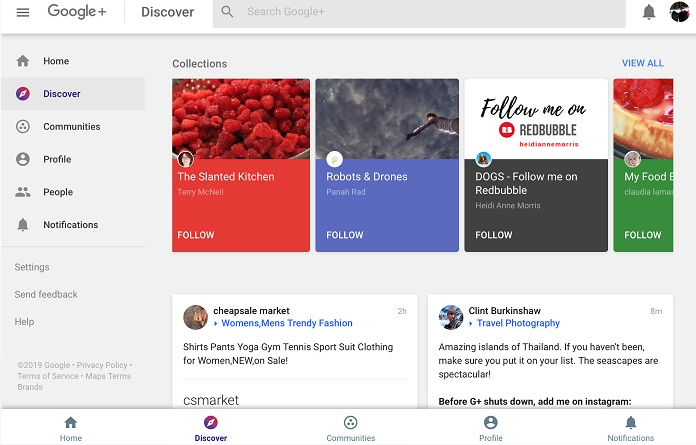Click the Profile person icon in sidebar

click(23, 159)
